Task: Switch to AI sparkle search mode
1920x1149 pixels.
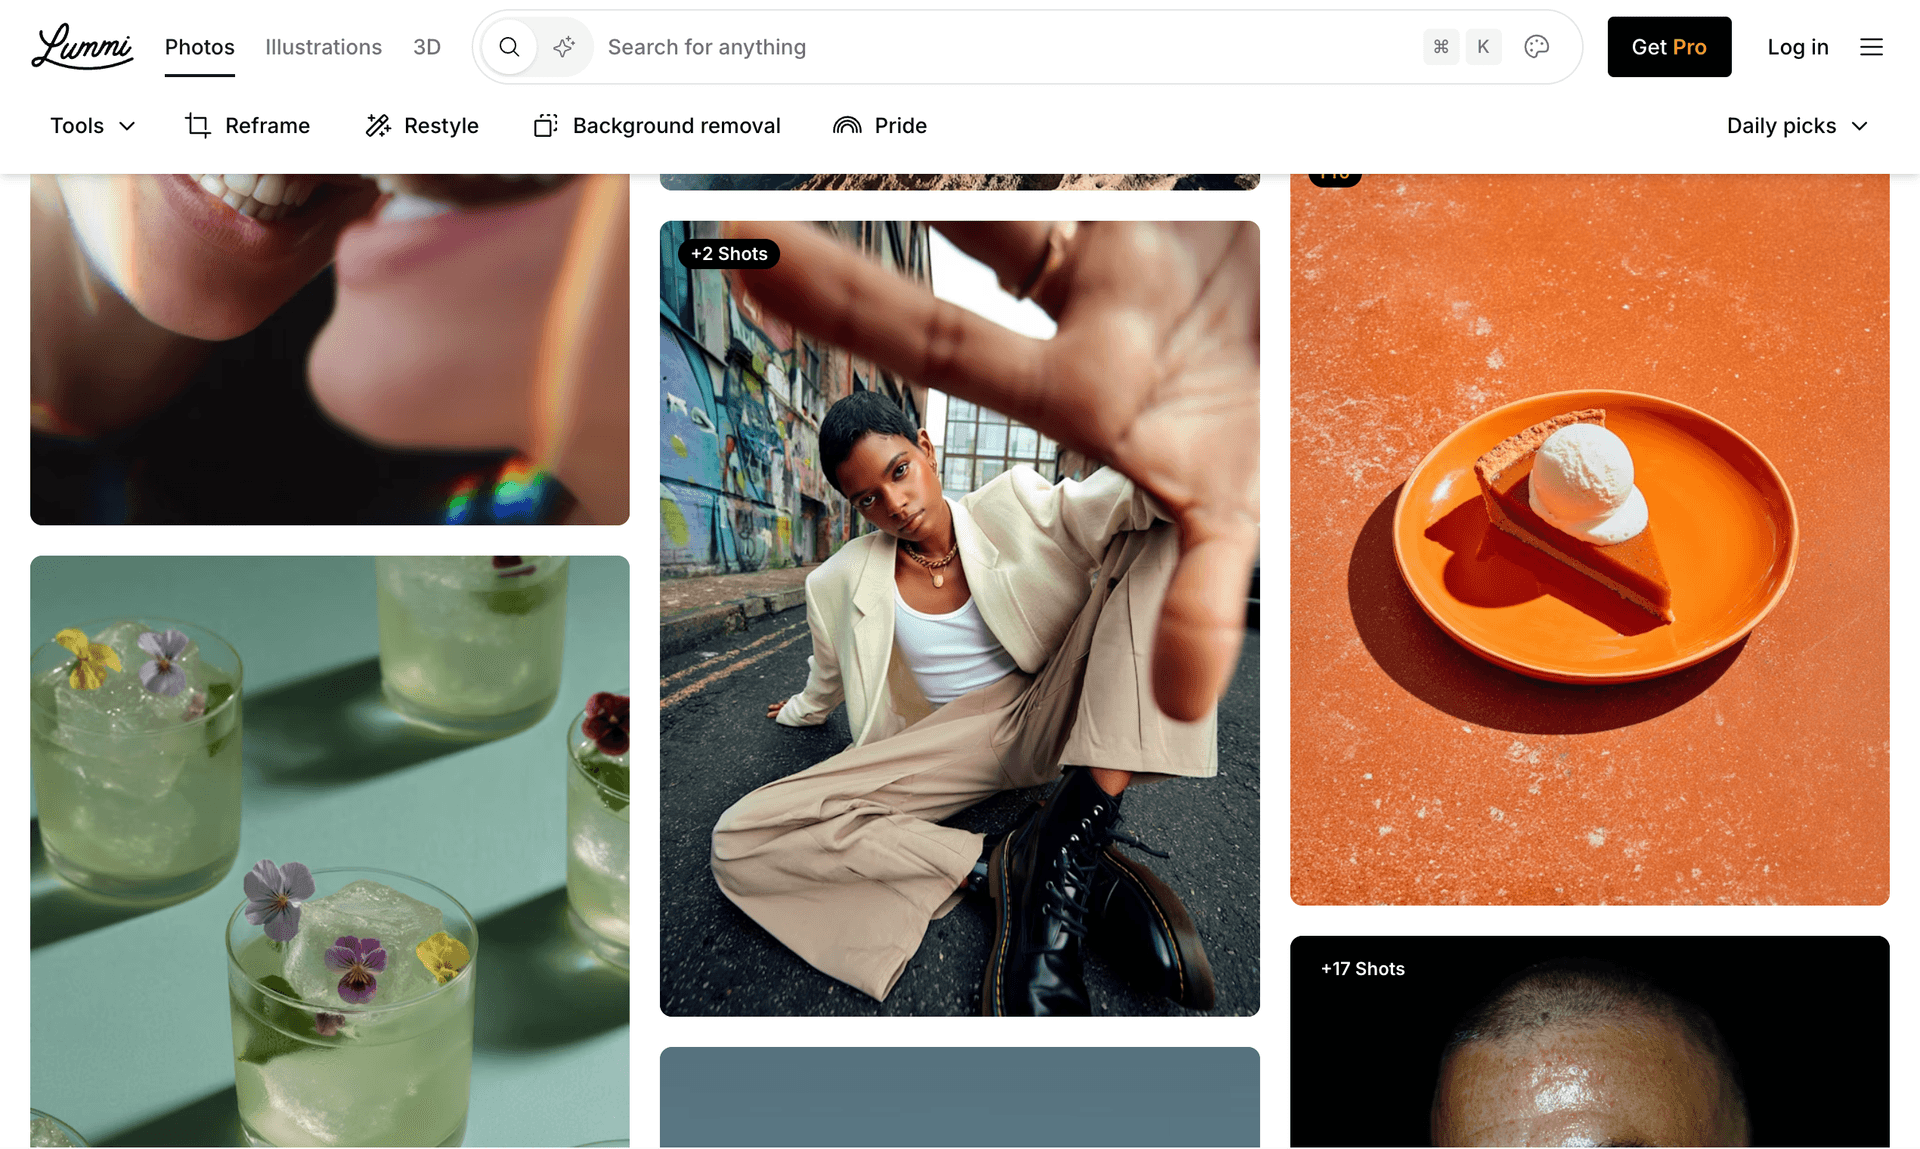Action: click(x=564, y=47)
